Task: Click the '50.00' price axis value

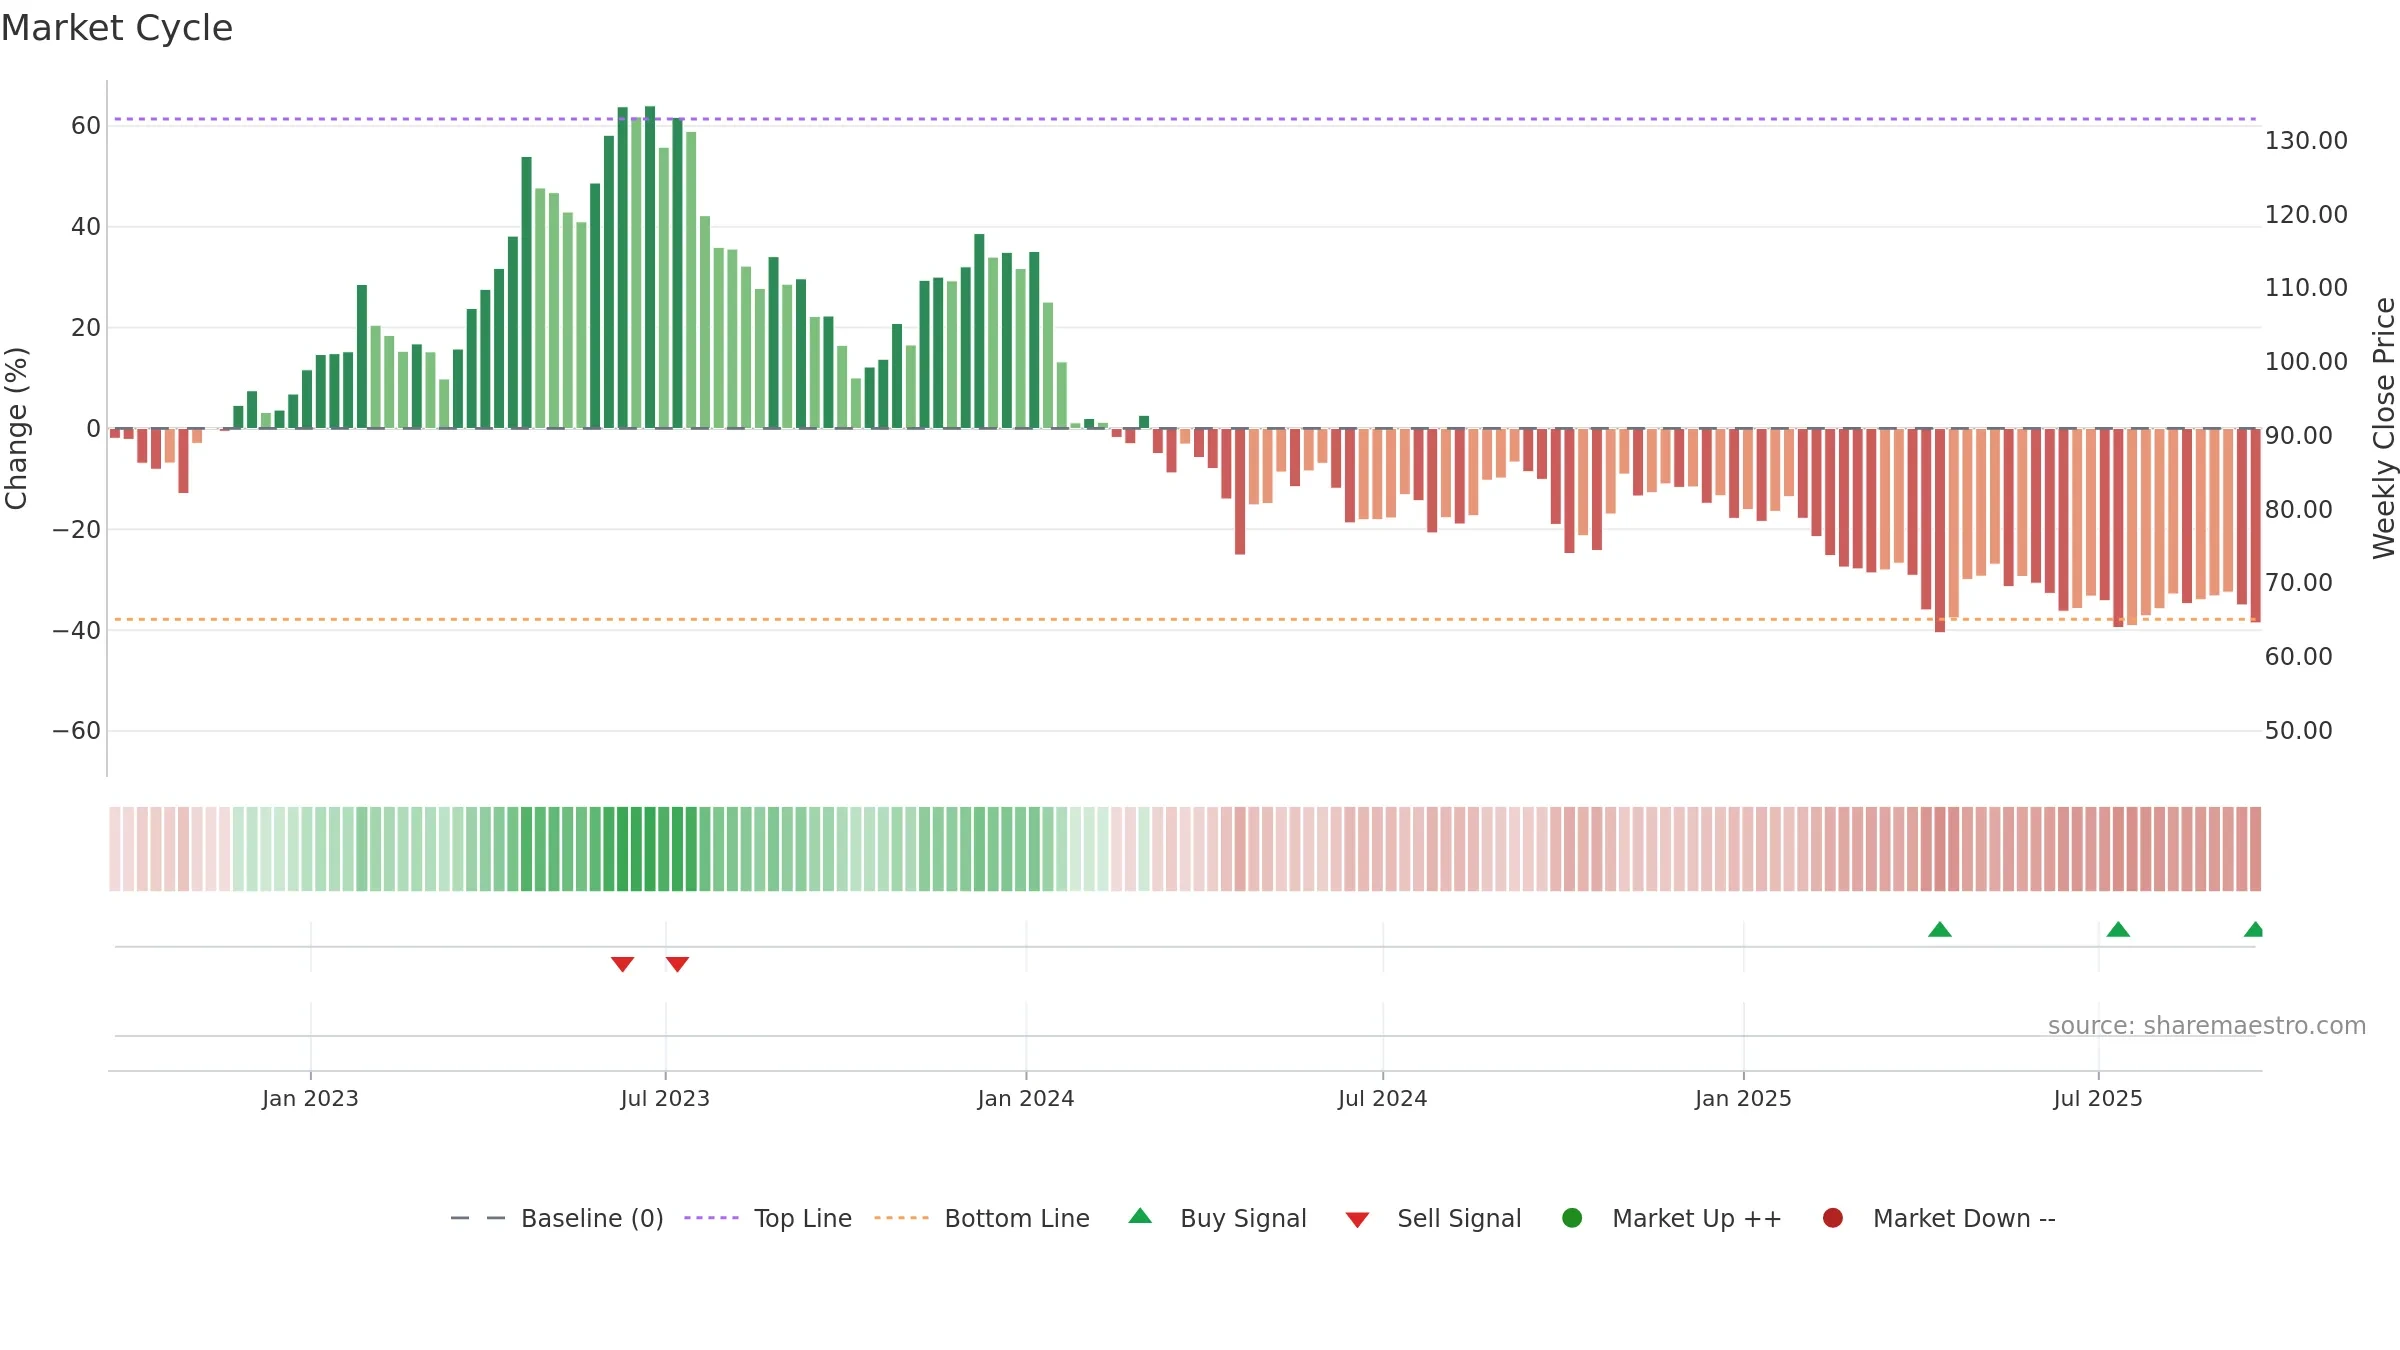Action: coord(2298,731)
